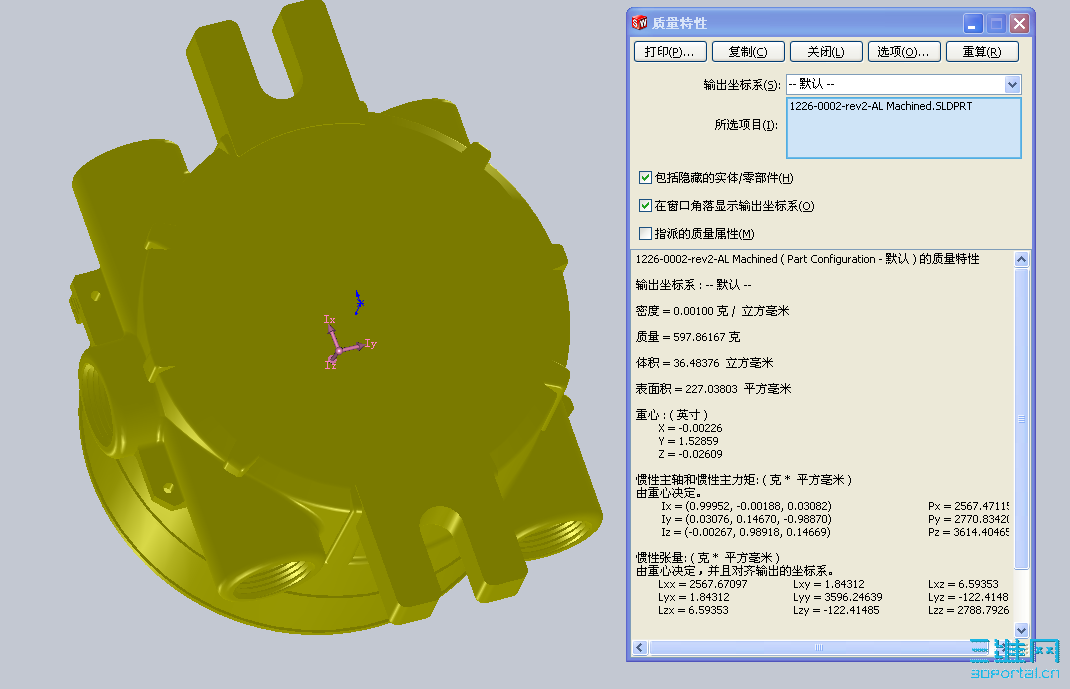Enable 包括隐藏的实体/零部件 option

point(646,178)
